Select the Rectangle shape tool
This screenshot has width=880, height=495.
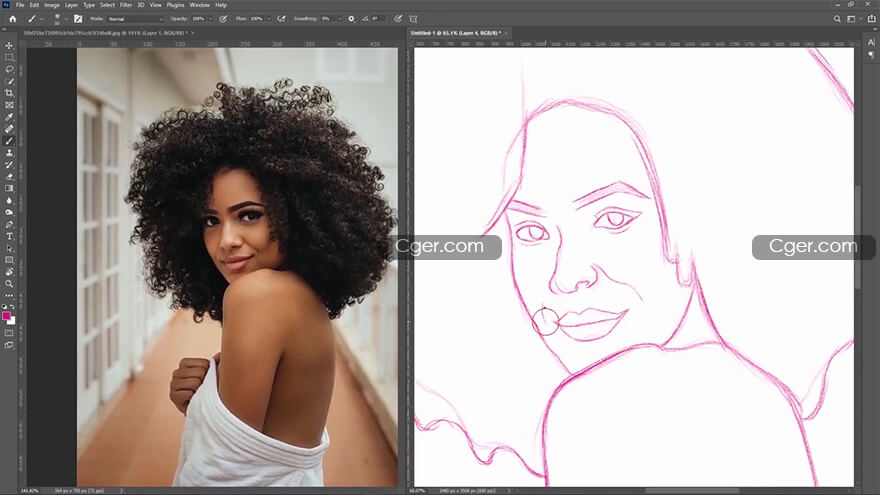click(9, 260)
